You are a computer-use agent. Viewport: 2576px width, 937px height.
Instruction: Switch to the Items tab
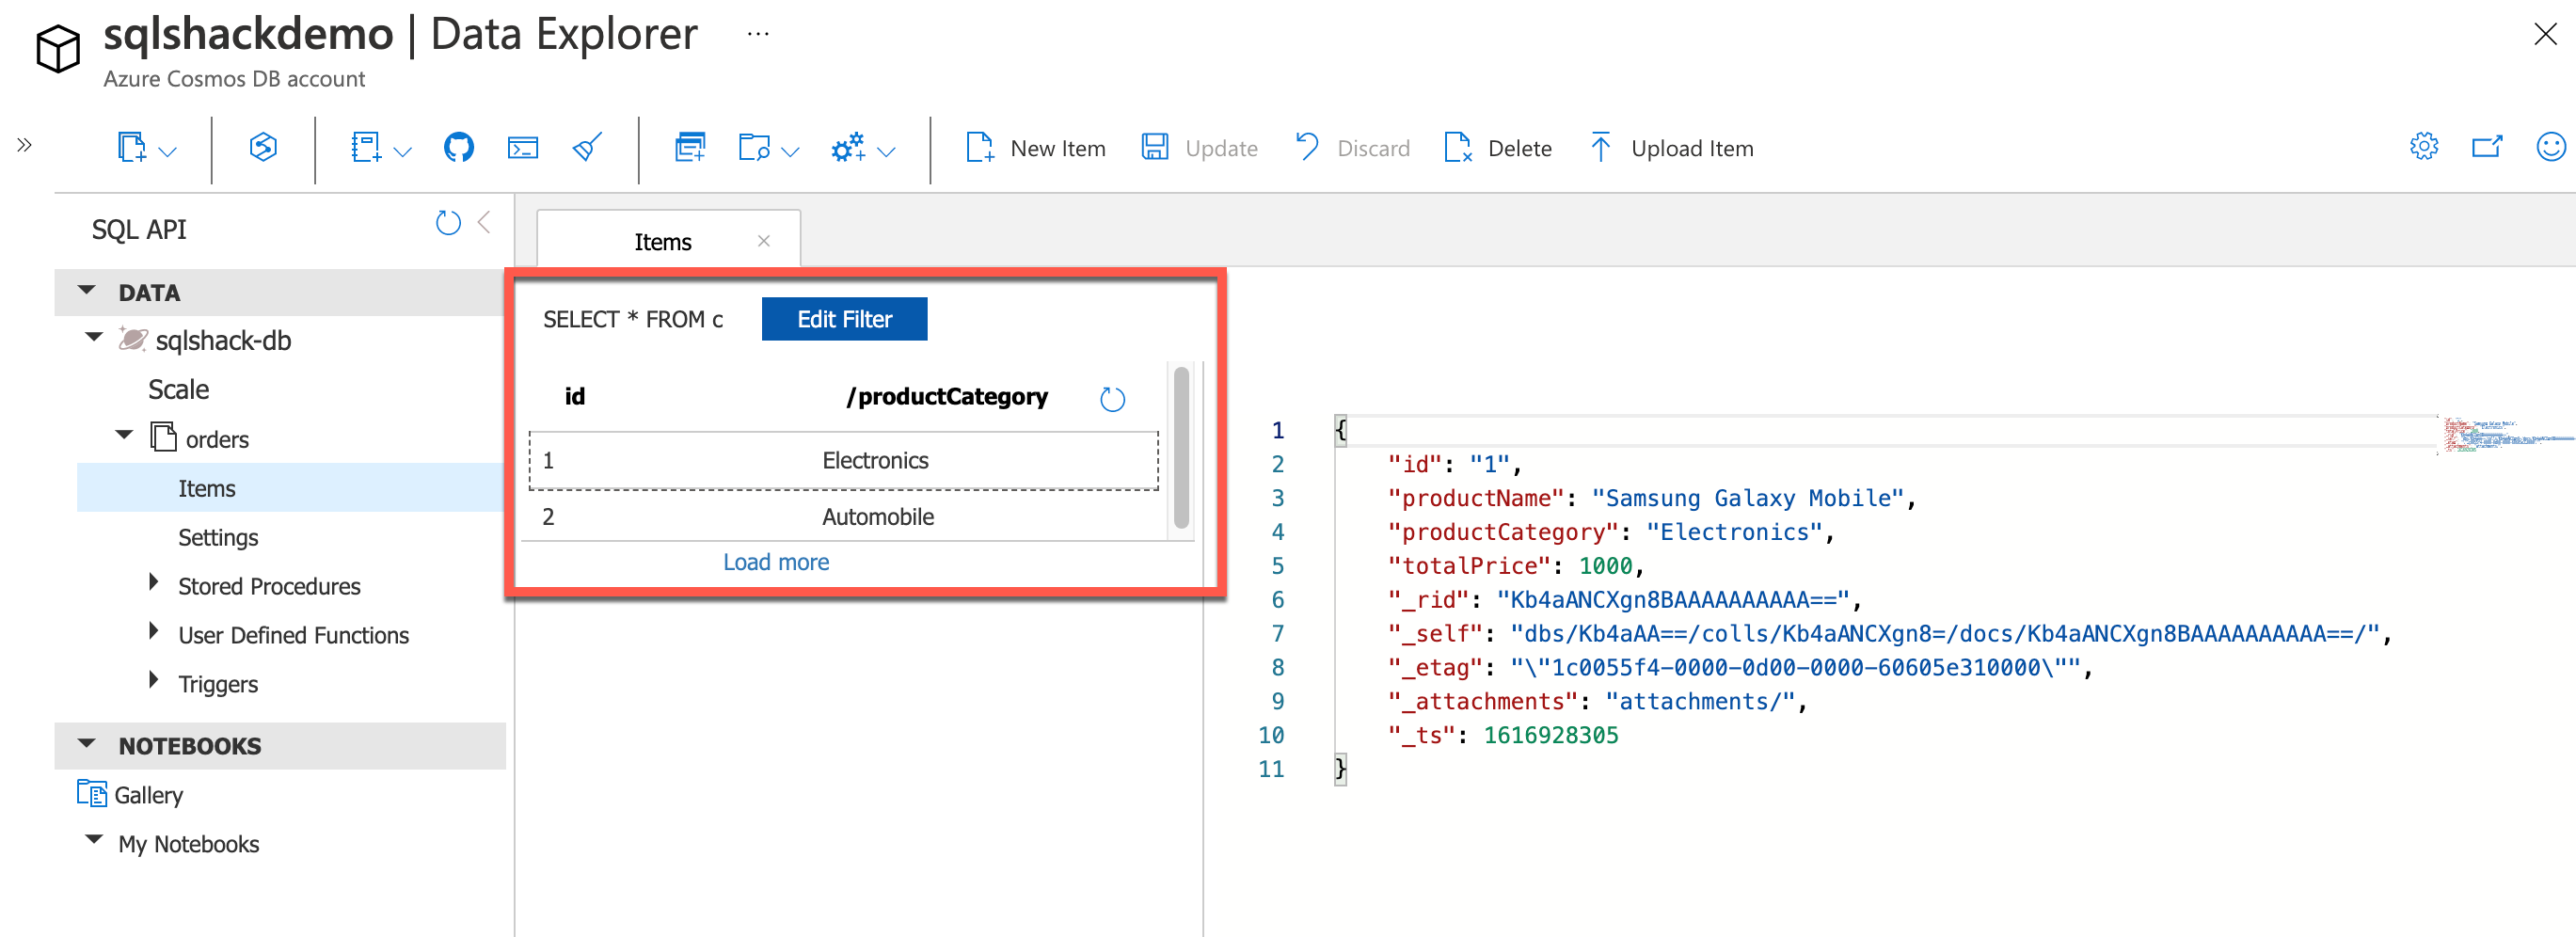662,242
